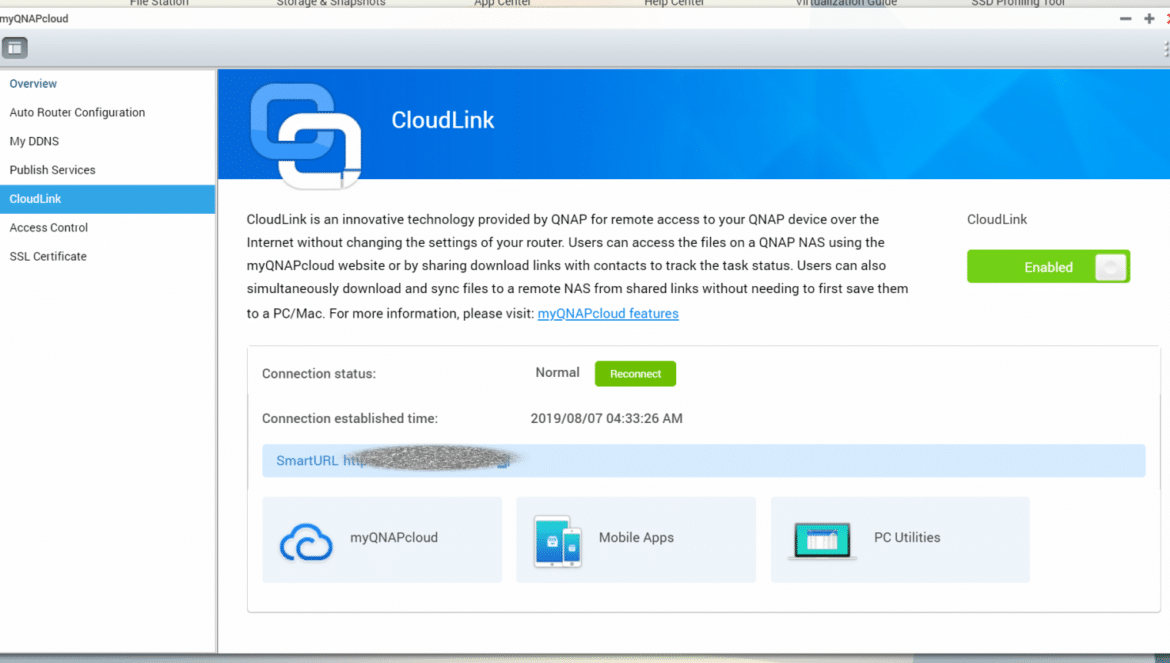Follow the myQNAPcloud features link
The image size is (1170, 663).
tap(608, 313)
